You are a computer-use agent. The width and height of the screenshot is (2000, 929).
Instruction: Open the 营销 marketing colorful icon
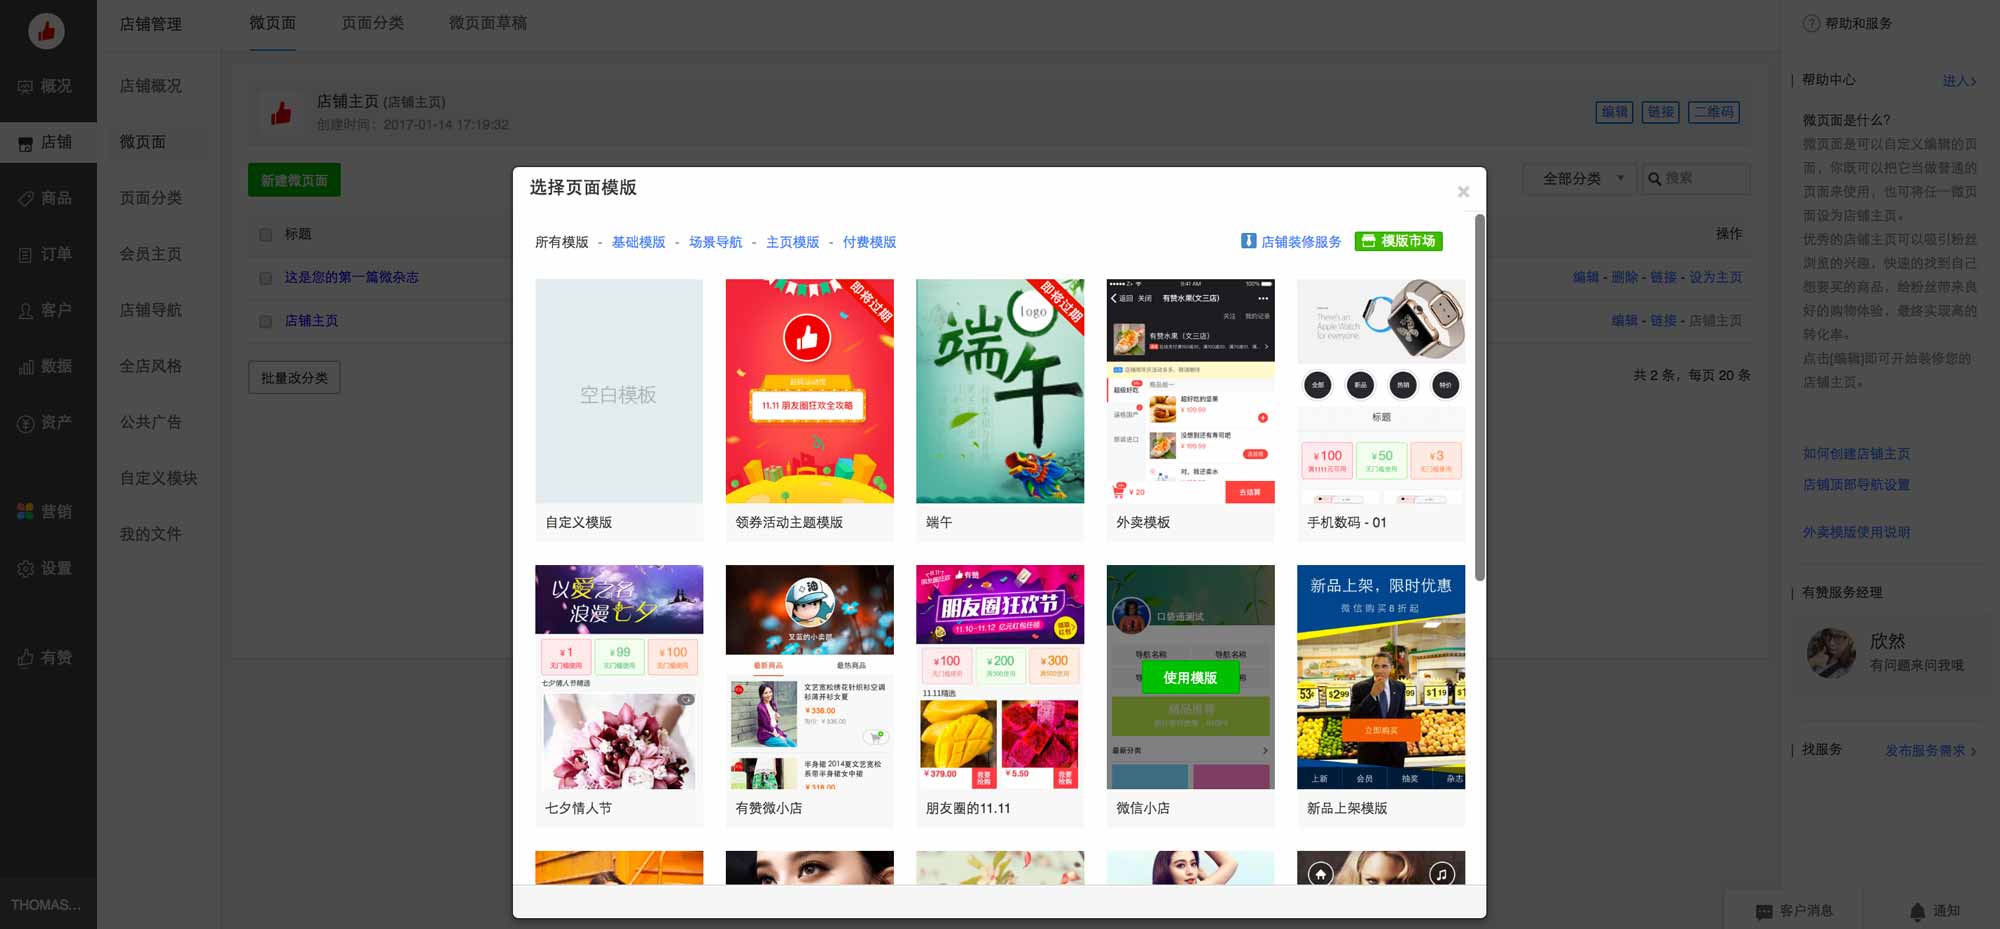[x=26, y=512]
